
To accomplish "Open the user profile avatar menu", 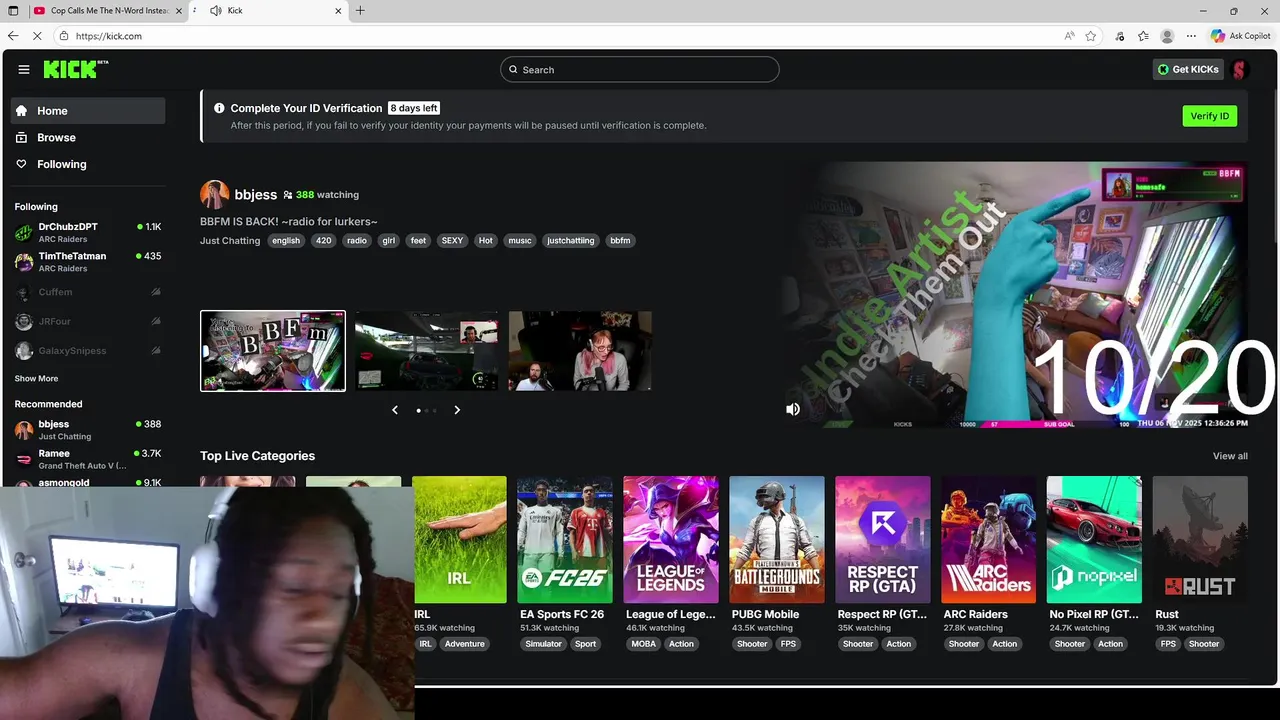I will (1239, 69).
